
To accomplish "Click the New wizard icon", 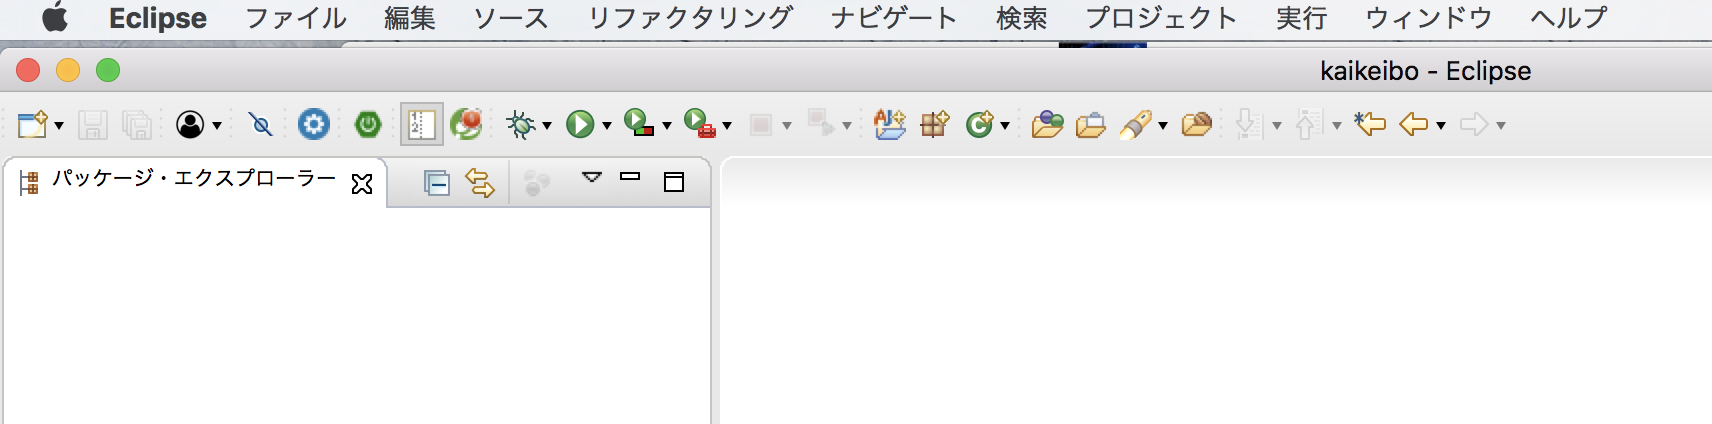I will point(32,124).
